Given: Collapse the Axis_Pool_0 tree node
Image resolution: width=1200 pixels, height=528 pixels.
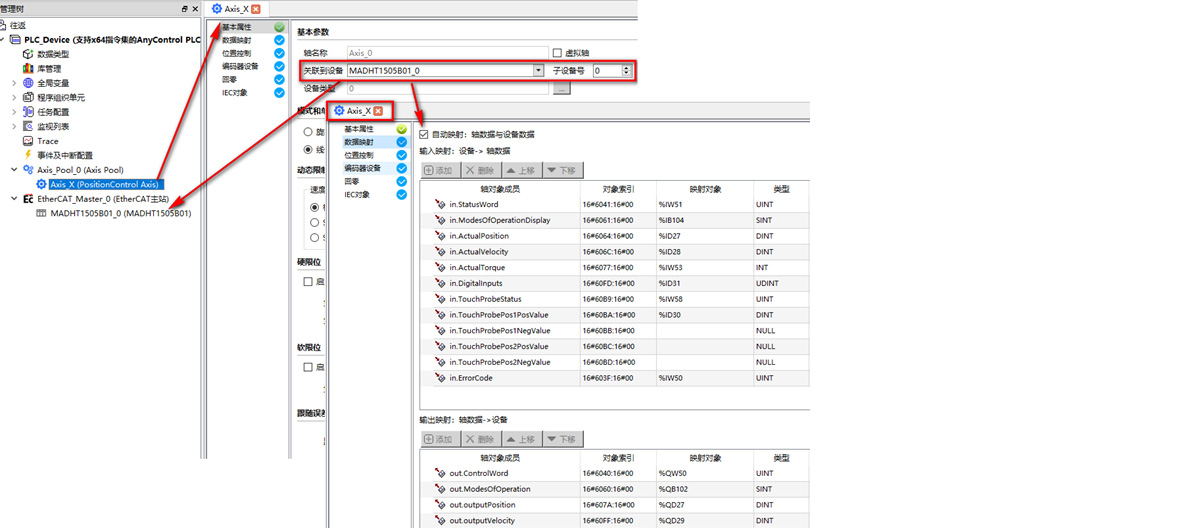Looking at the screenshot, I should (14, 170).
